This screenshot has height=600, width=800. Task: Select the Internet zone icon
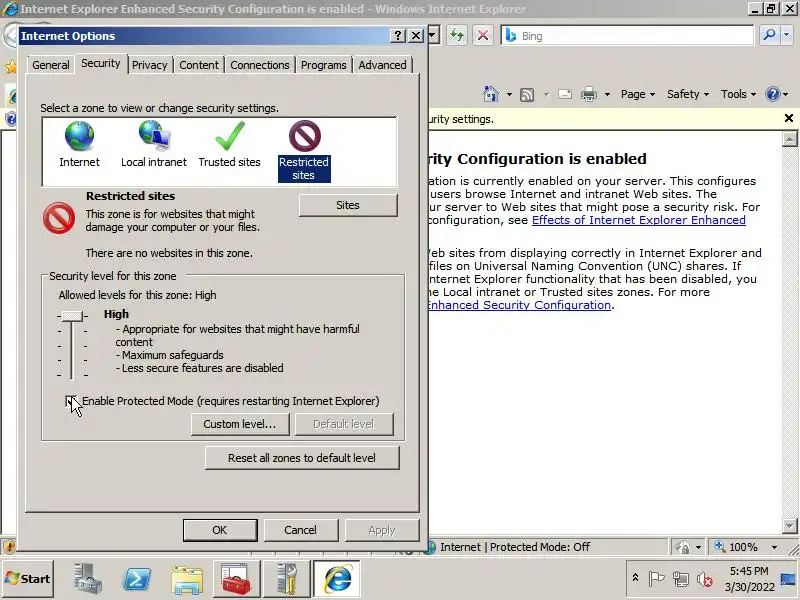click(x=79, y=136)
